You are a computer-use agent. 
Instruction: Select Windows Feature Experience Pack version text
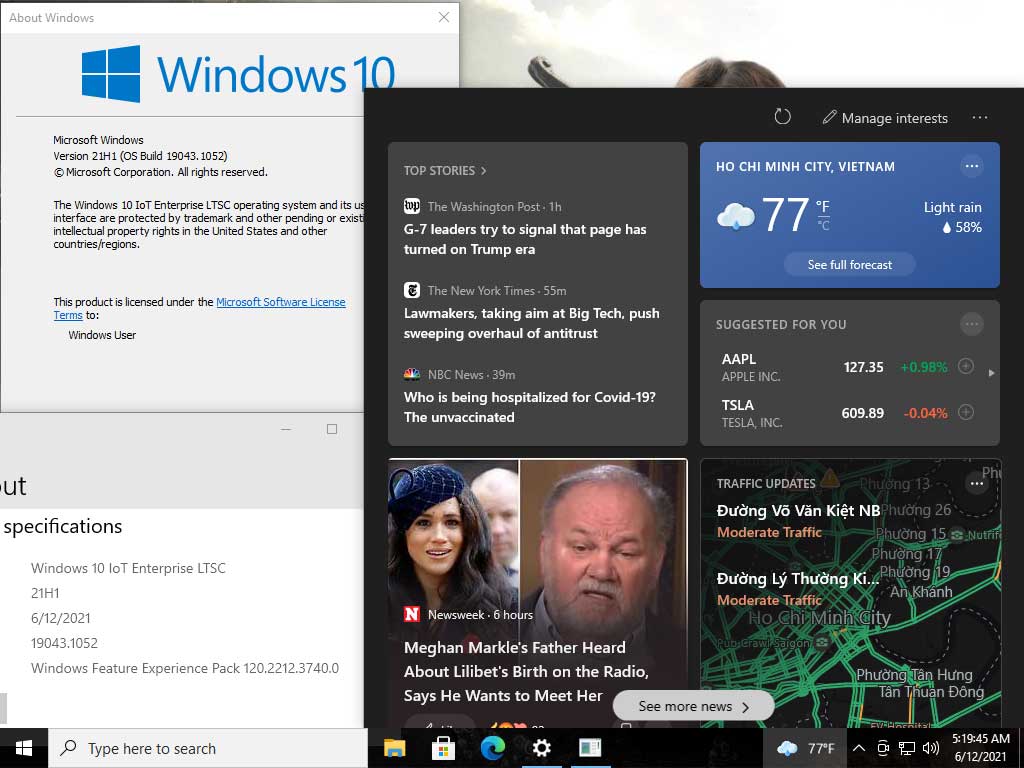(x=185, y=668)
